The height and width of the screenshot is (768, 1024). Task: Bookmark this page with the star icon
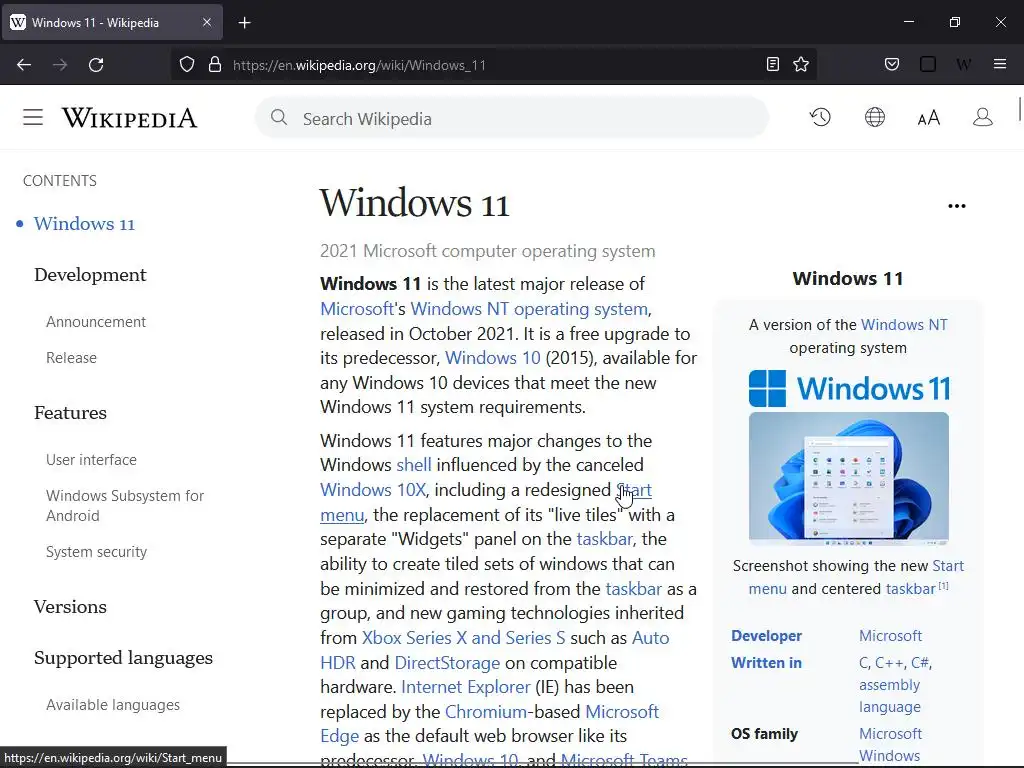coord(801,64)
